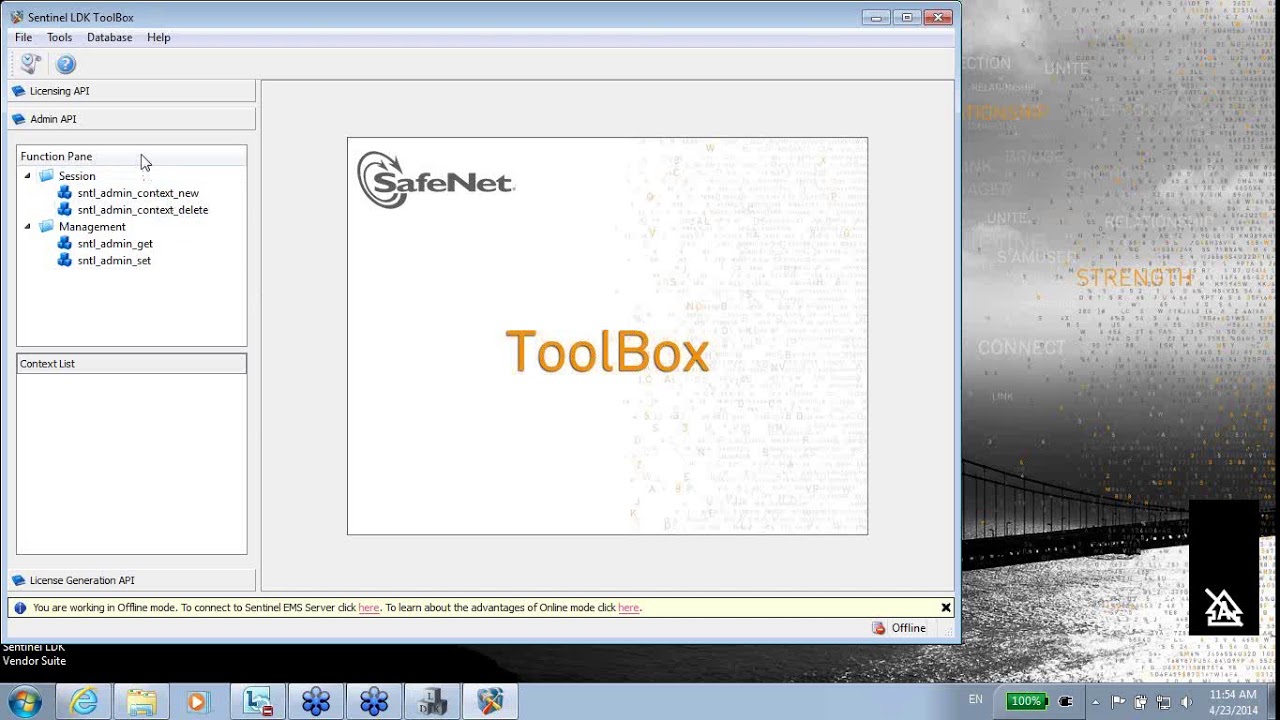Maximize the Sentinel LDK ToolBox window
Viewport: 1280px width, 720px height.
click(907, 17)
